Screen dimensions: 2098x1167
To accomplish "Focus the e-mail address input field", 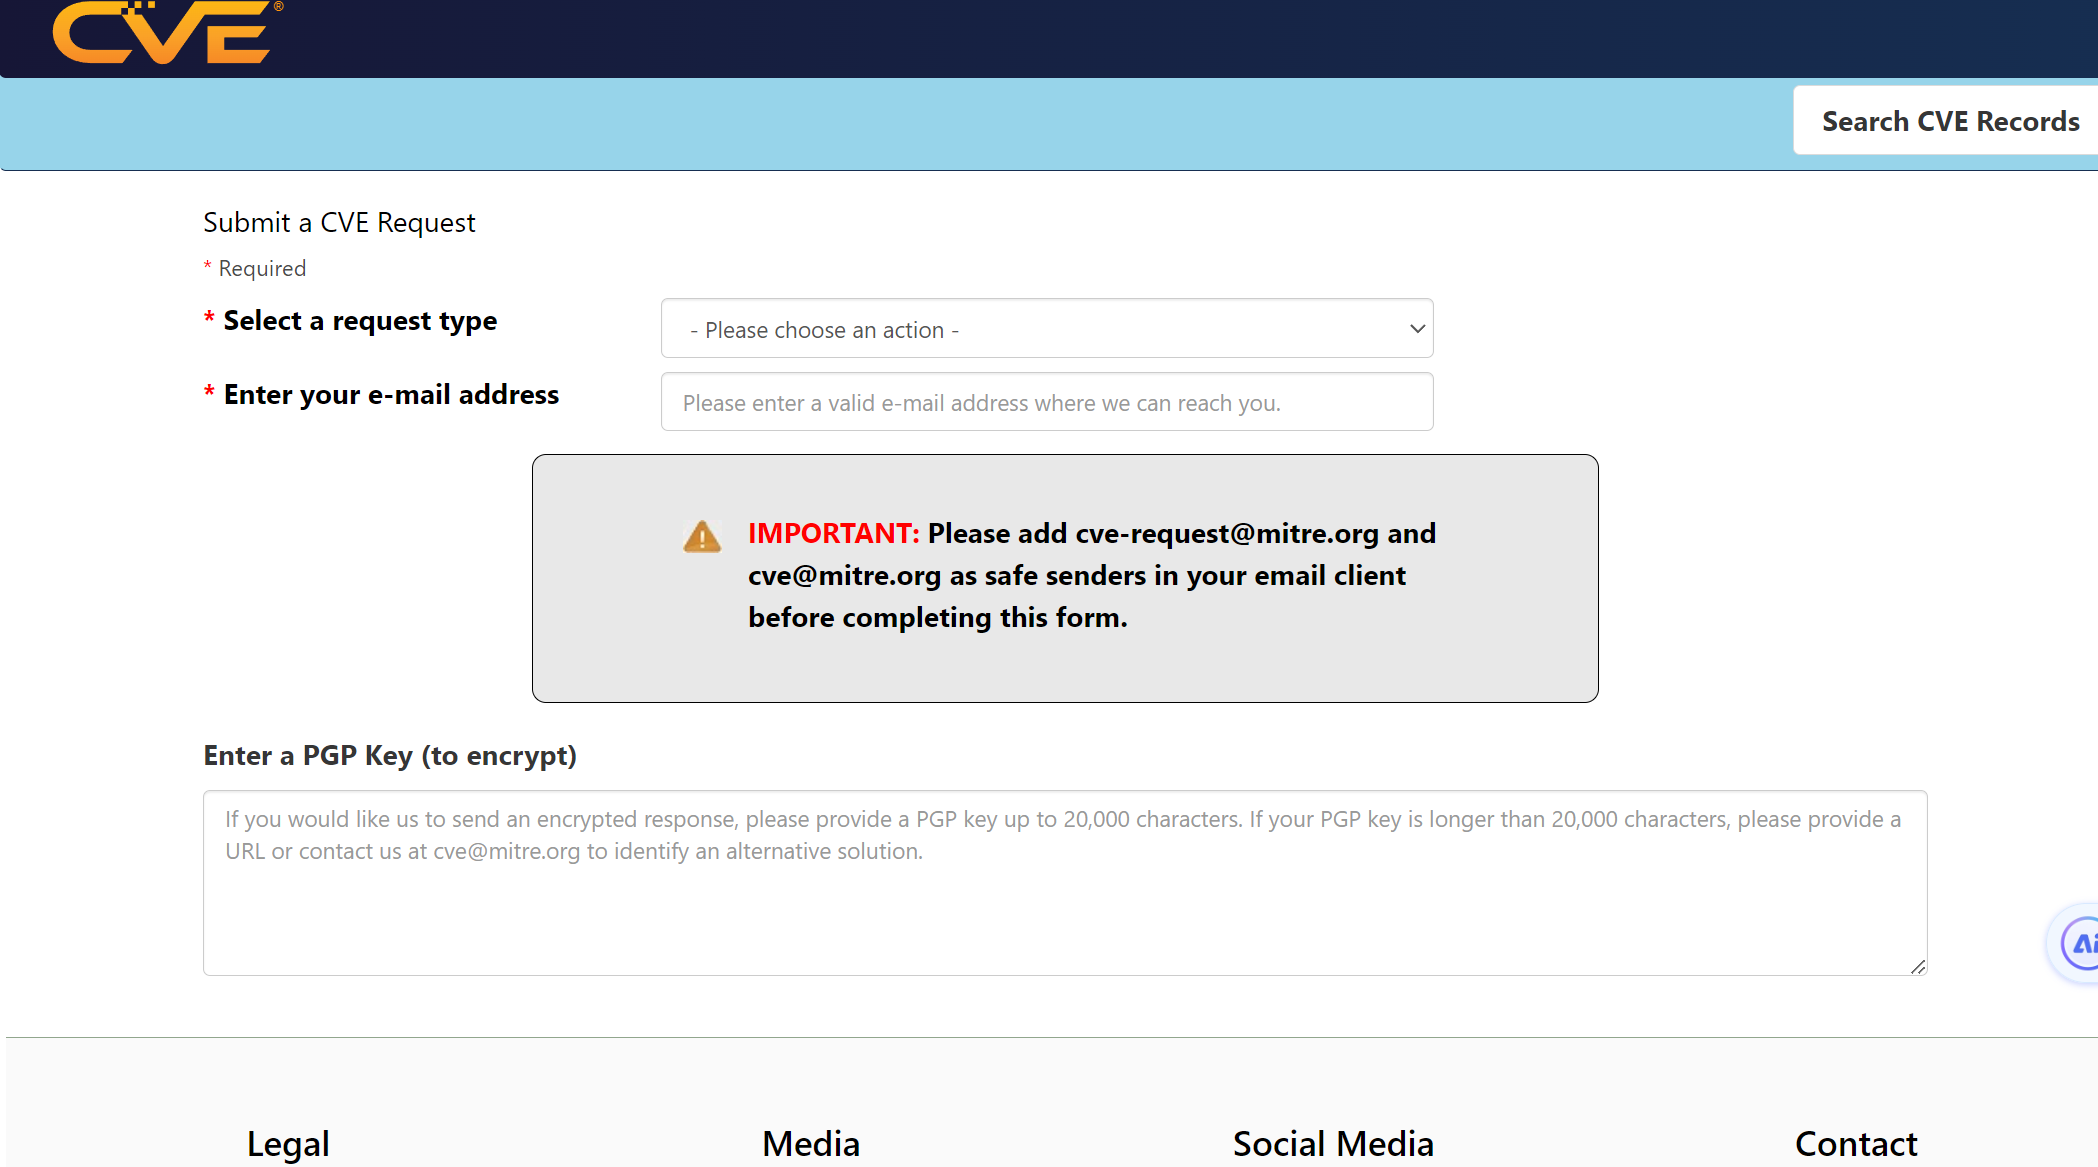I will point(1046,402).
